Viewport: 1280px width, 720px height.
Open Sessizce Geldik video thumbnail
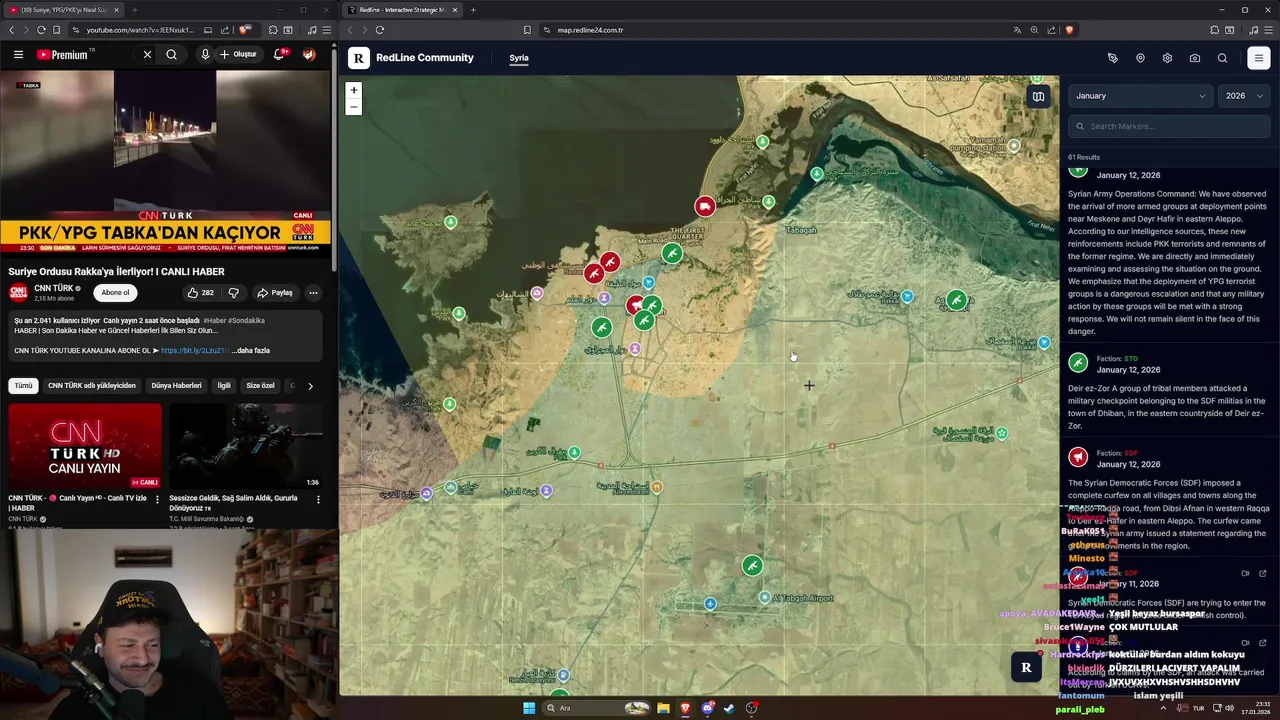click(246, 446)
